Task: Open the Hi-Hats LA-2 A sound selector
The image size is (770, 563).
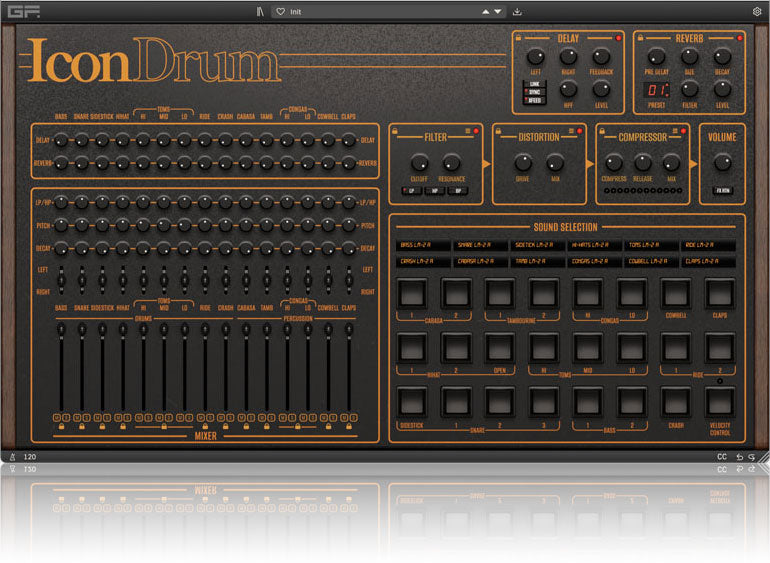Action: tap(594, 245)
